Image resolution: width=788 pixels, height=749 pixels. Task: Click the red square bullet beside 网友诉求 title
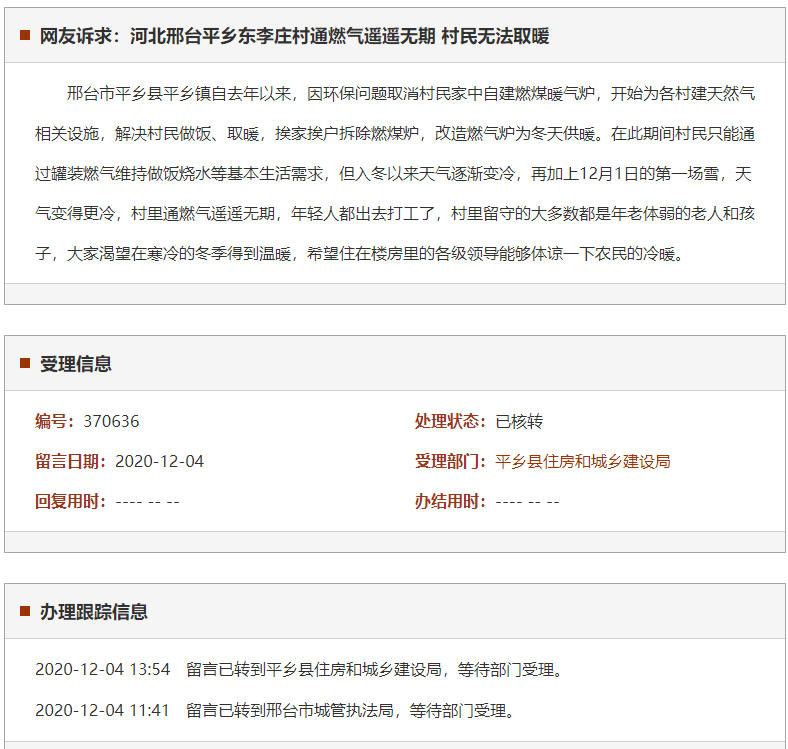pos(25,36)
